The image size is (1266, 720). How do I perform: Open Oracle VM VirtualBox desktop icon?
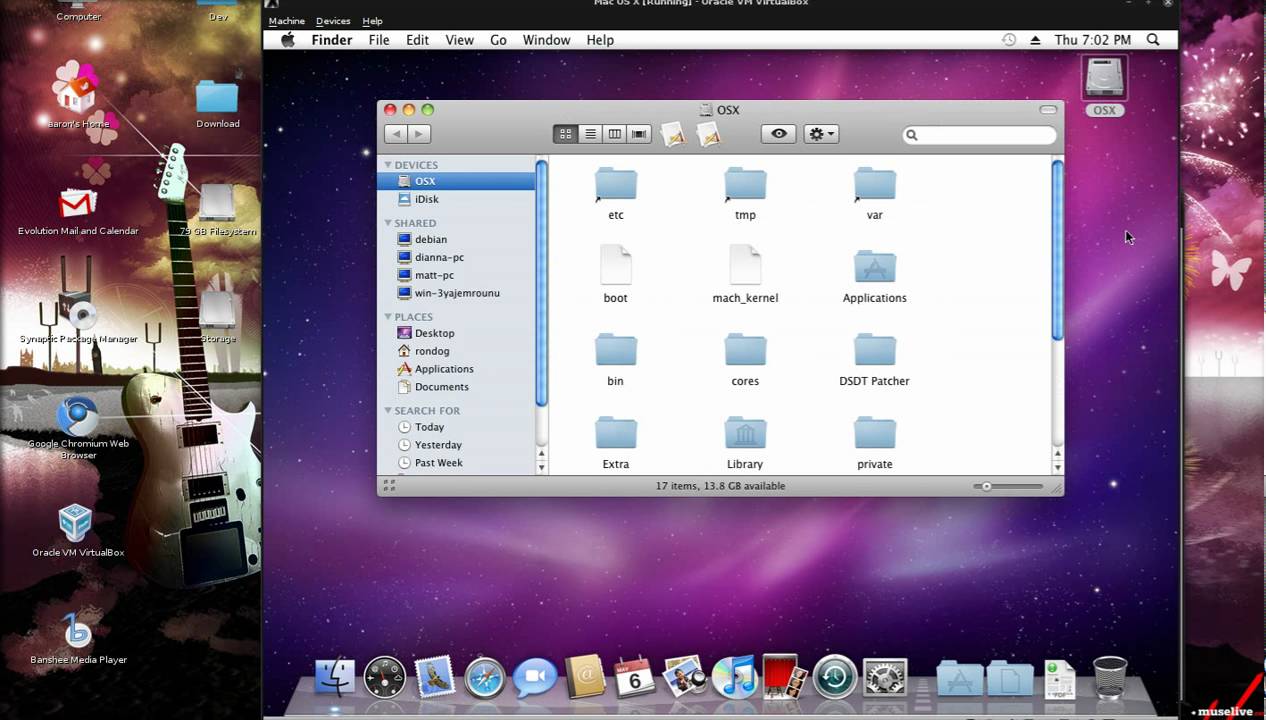point(77,531)
